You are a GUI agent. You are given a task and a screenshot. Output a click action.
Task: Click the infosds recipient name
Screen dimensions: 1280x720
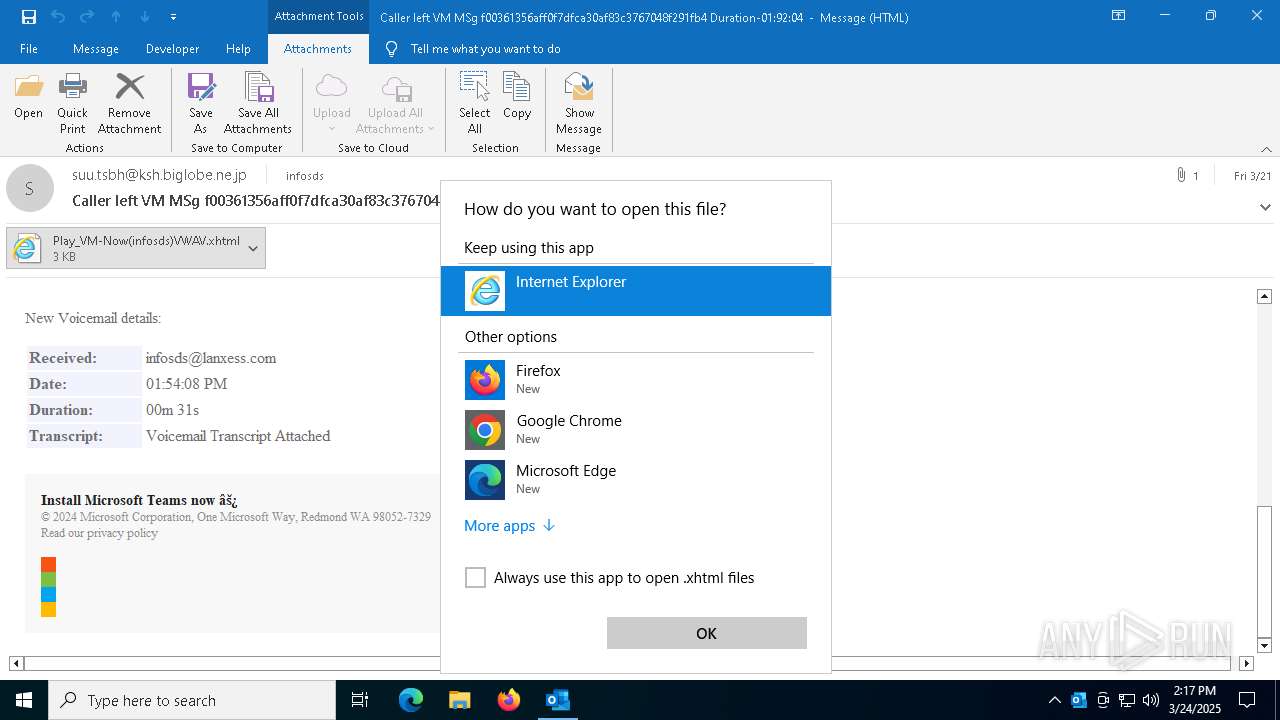pyautogui.click(x=304, y=176)
